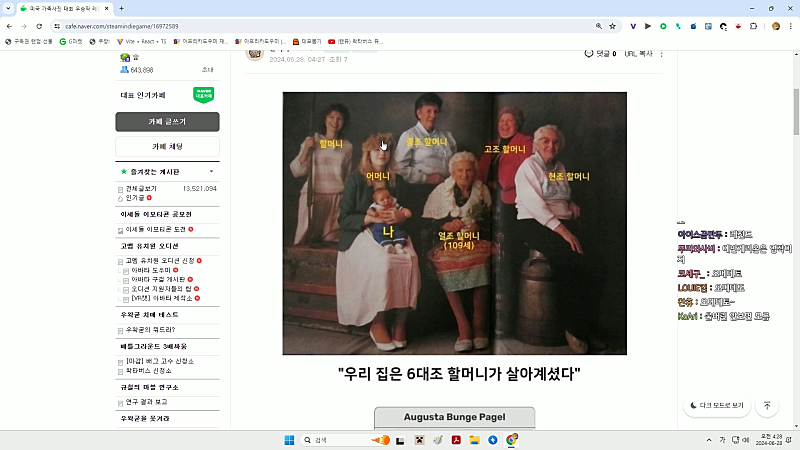
Task: Toggle dark mode viewing (다크 모드로 보기)
Action: click(x=717, y=406)
